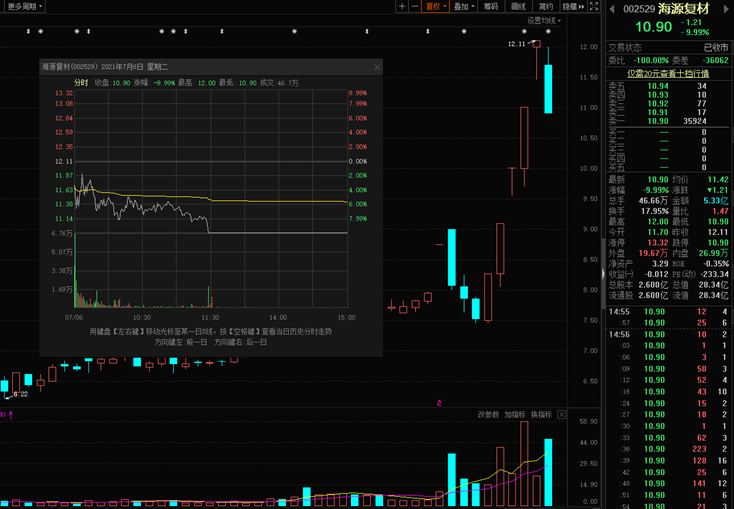Click the tick row with volume 223
This screenshot has height=509, width=734.
[668, 449]
